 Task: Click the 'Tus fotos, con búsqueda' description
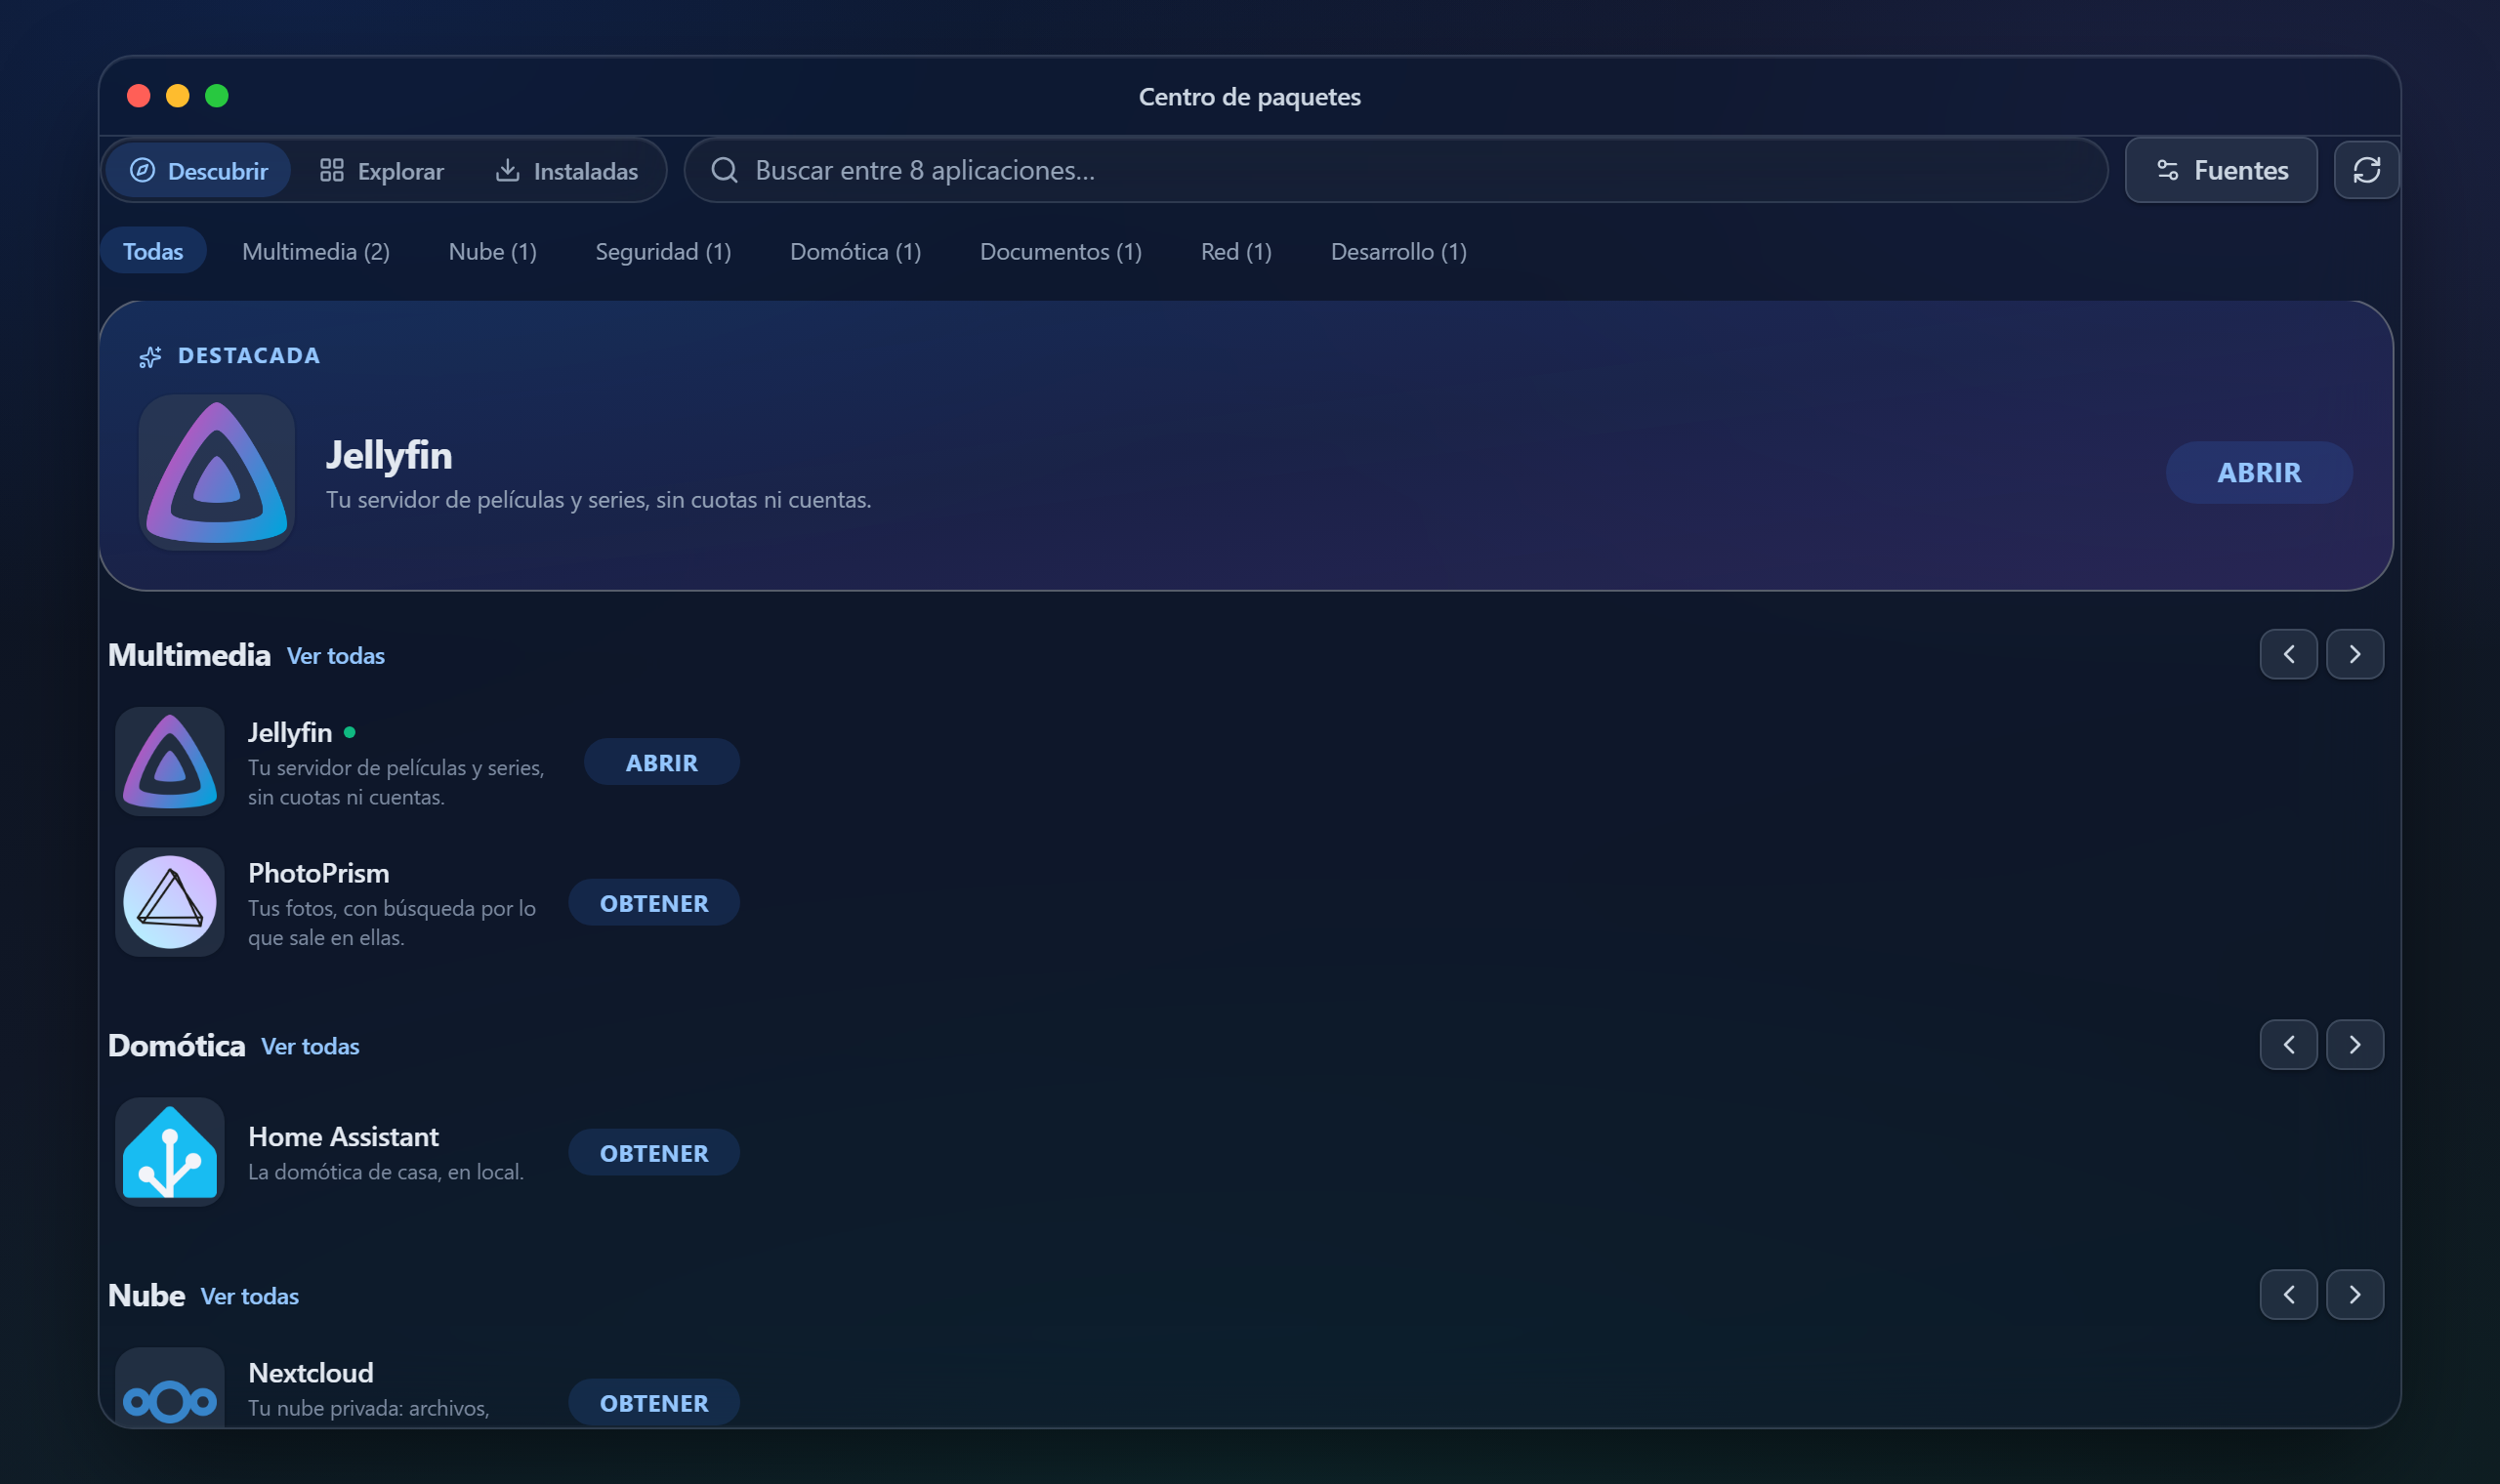pos(392,923)
